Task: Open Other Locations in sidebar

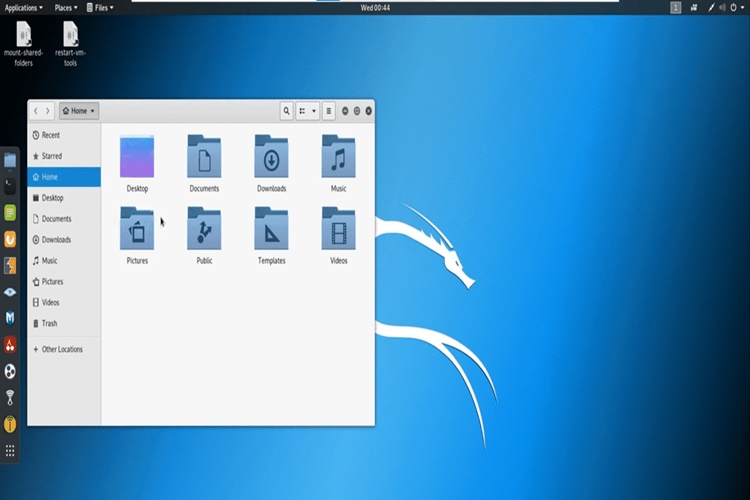Action: click(x=64, y=349)
